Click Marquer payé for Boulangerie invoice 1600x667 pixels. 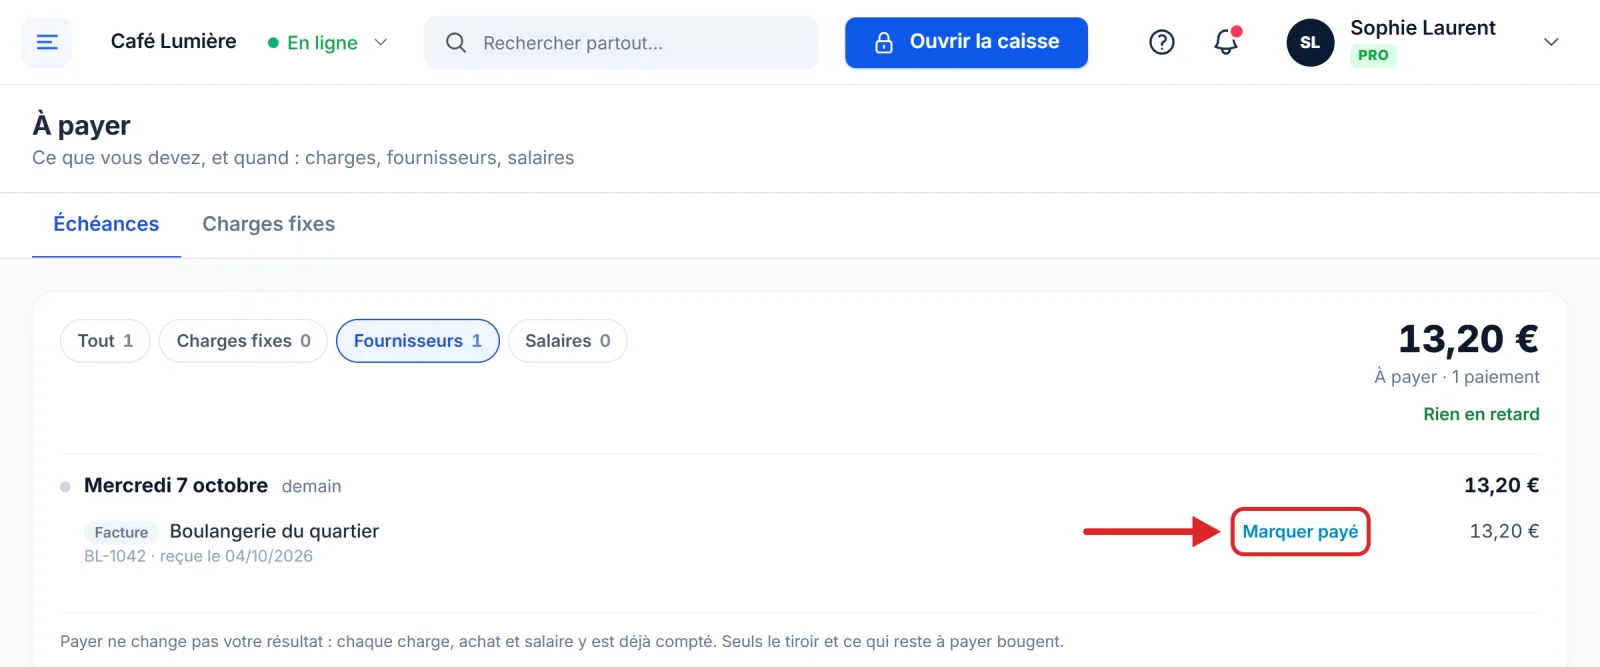tap(1300, 531)
